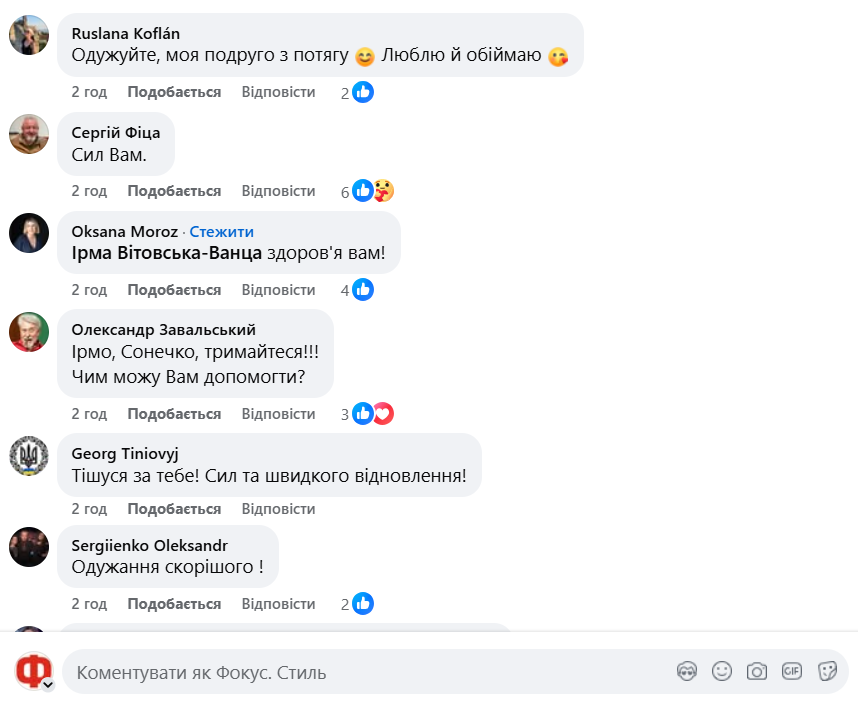Reply to Ruslana Koflán's comment via Відповісти
The height and width of the screenshot is (707, 858).
[278, 92]
